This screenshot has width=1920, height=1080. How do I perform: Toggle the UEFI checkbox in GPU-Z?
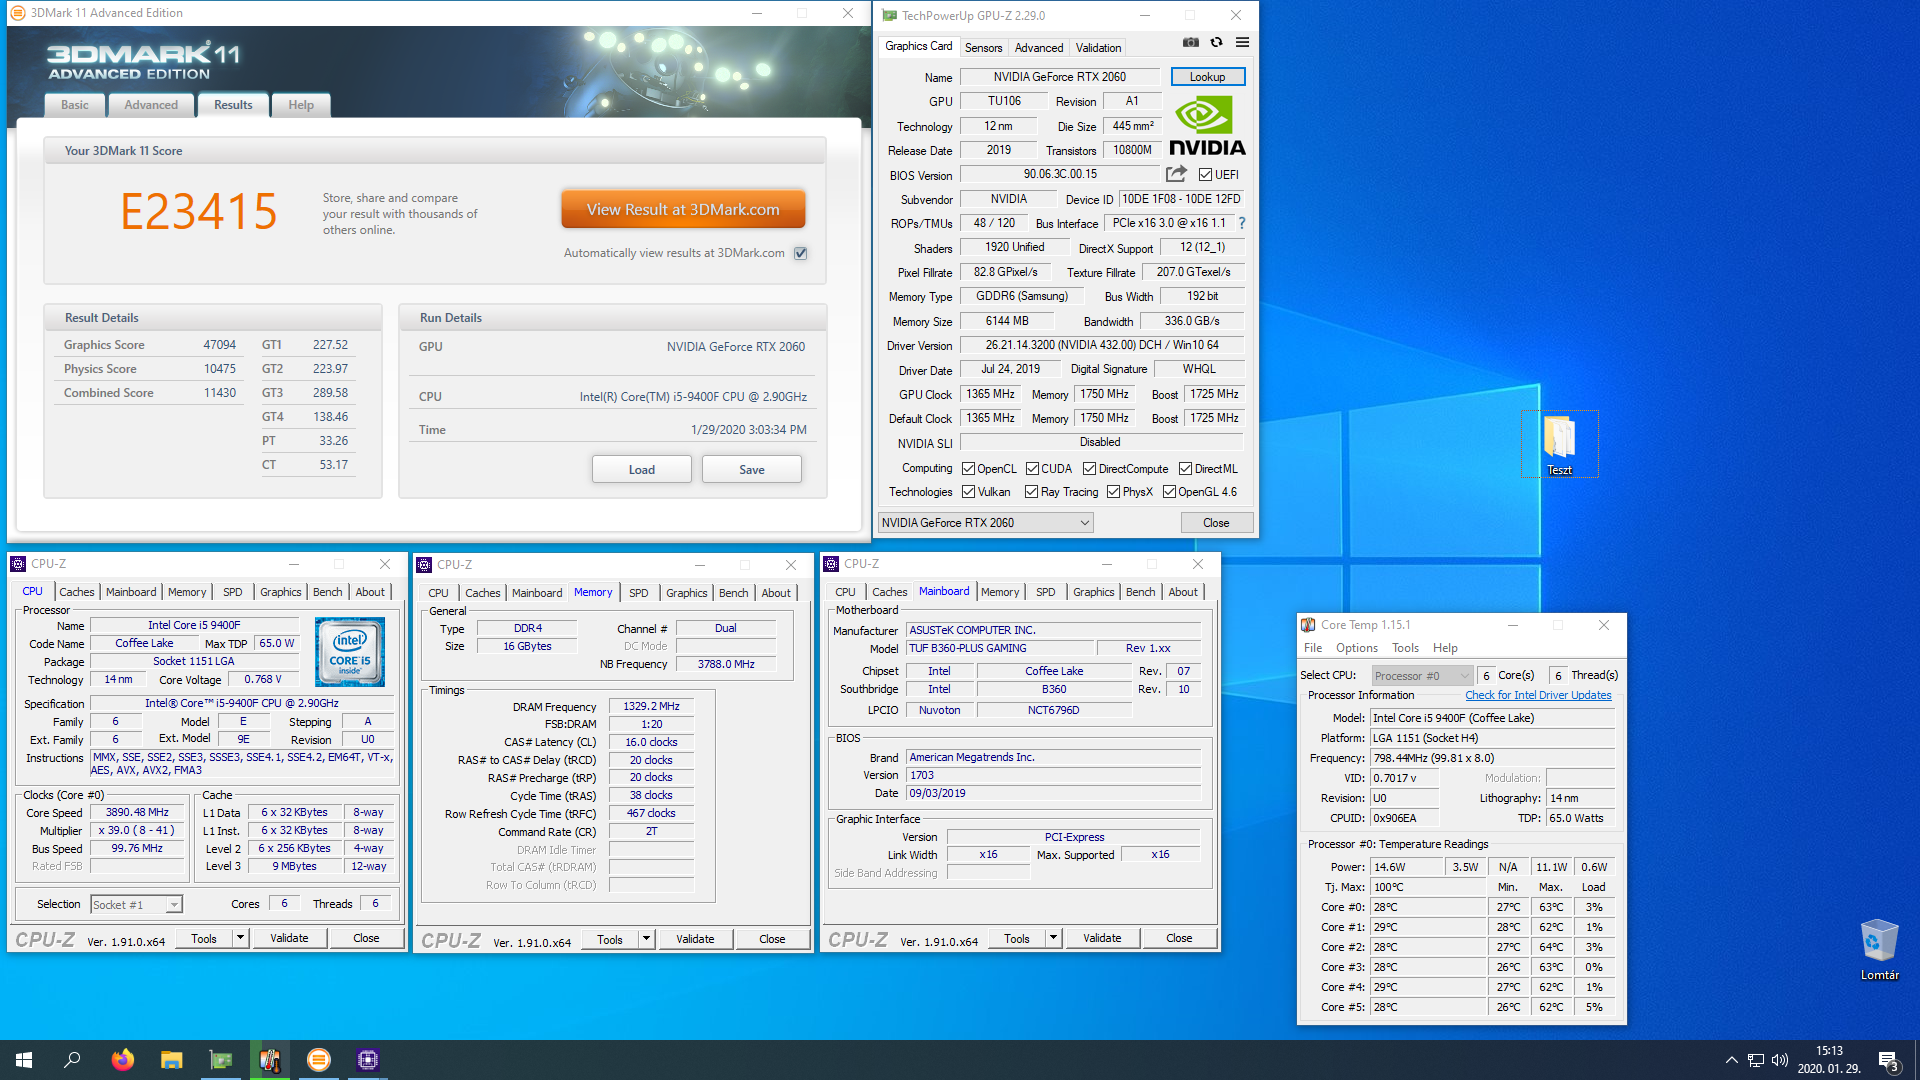(1205, 174)
